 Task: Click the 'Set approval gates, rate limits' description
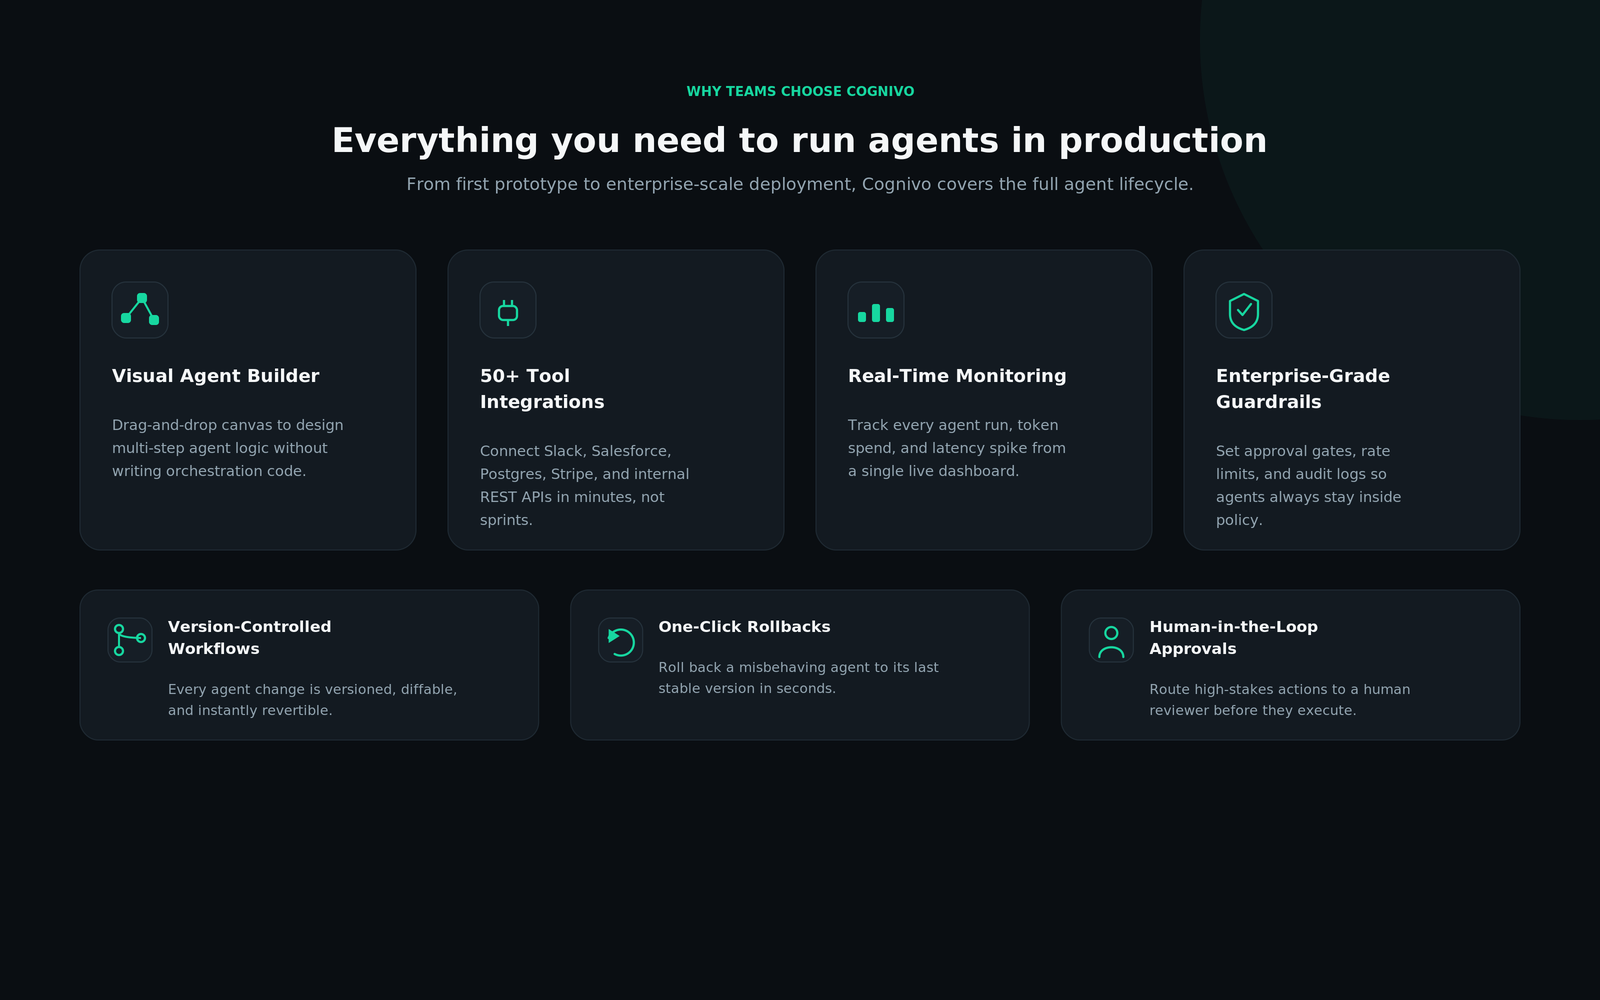pyautogui.click(x=1308, y=485)
